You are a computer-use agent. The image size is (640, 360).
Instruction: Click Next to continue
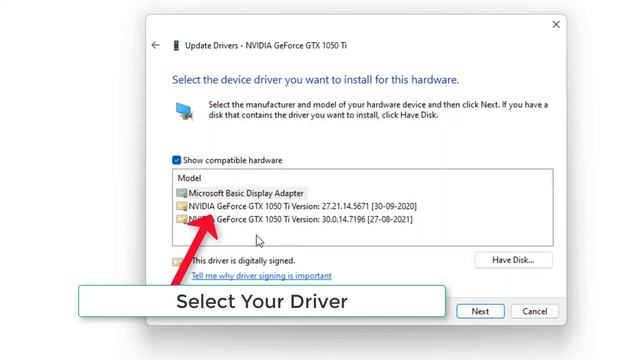pos(480,311)
